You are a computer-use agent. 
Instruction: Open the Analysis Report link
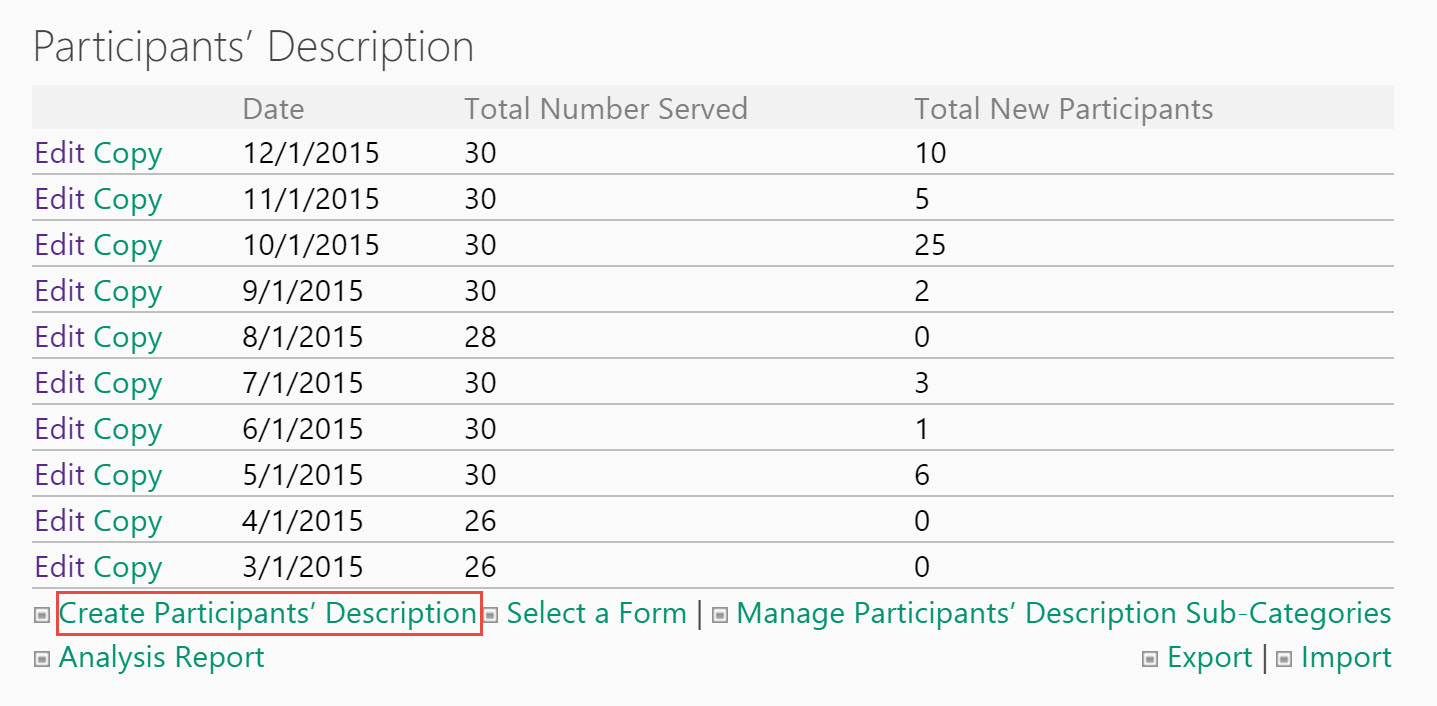pos(162,657)
